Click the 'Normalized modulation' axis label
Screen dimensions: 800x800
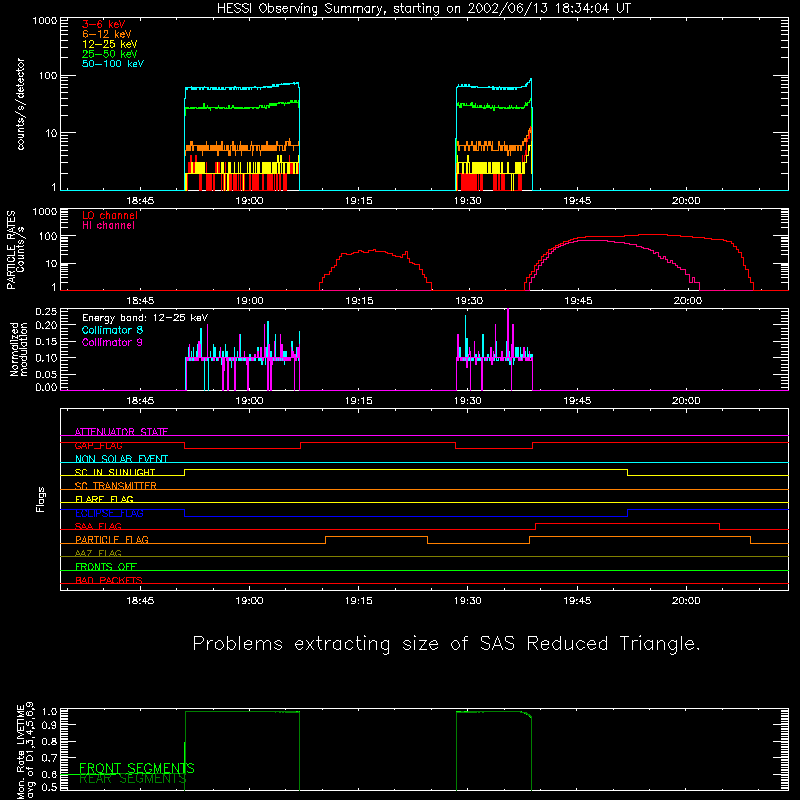18,349
